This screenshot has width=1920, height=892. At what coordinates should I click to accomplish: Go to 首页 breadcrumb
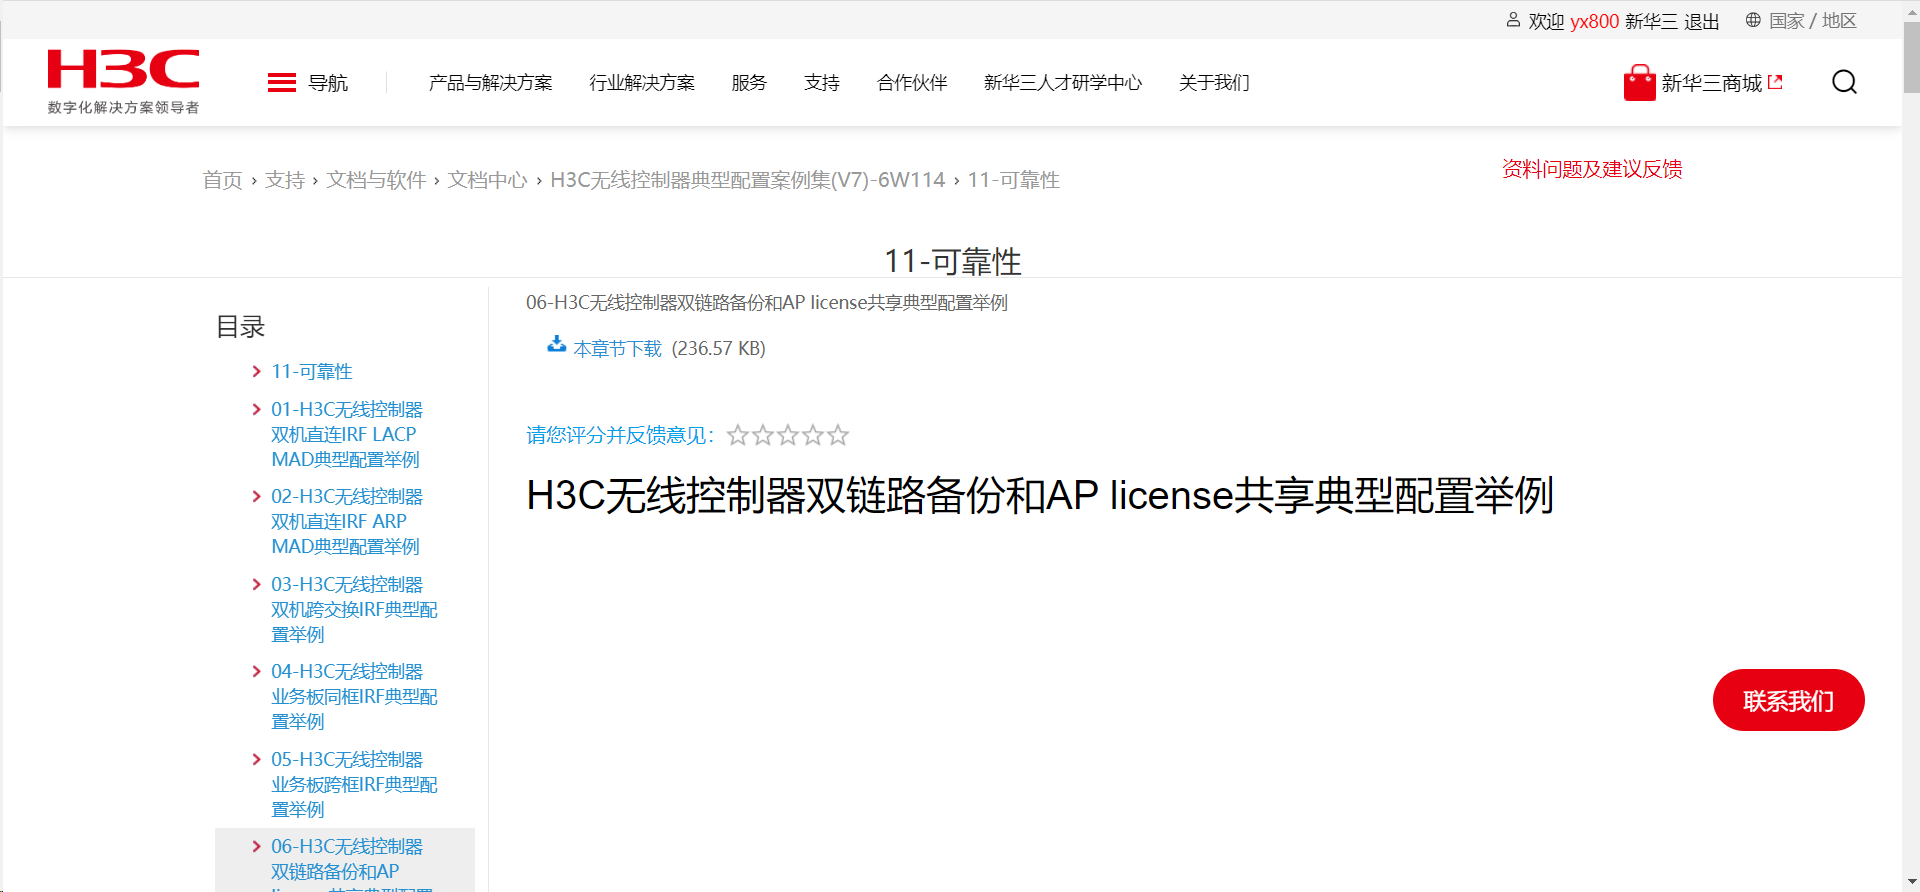[222, 180]
